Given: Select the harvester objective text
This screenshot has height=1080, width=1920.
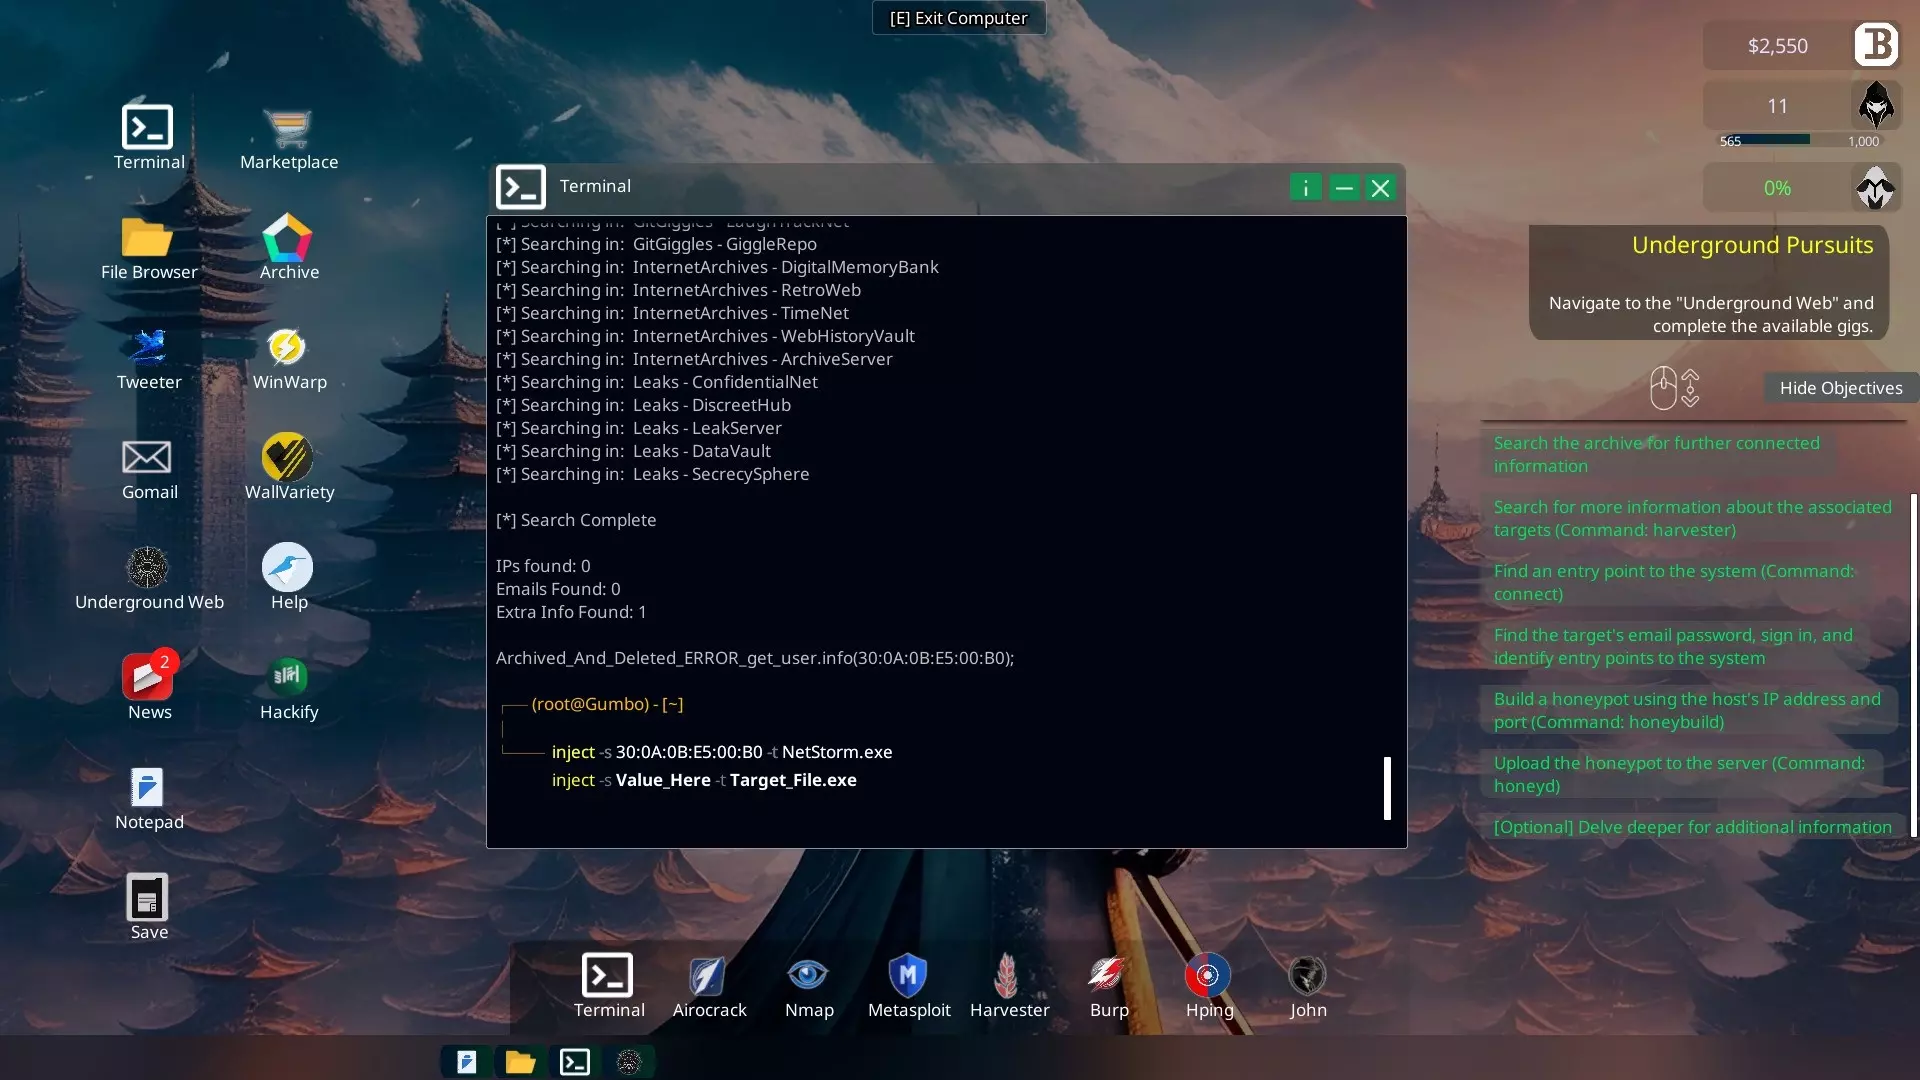Looking at the screenshot, I should pos(1692,518).
